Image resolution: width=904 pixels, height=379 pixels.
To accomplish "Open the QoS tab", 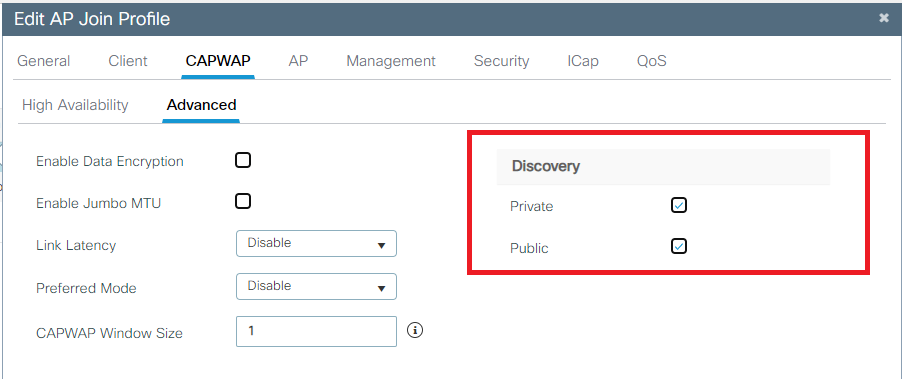I will (651, 61).
